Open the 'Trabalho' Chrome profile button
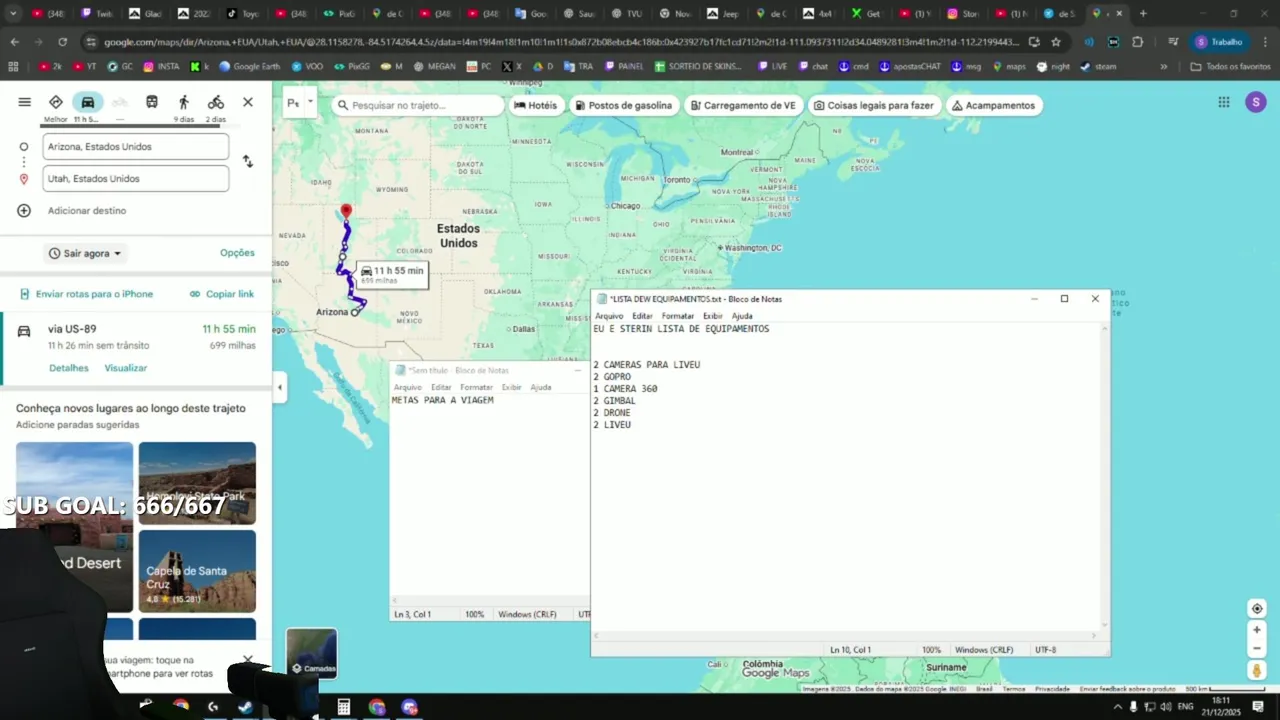The image size is (1280, 720). [1219, 42]
